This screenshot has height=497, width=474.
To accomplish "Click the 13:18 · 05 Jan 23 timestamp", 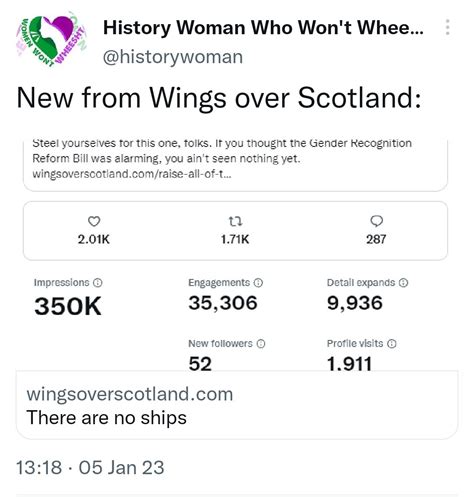I will point(90,467).
